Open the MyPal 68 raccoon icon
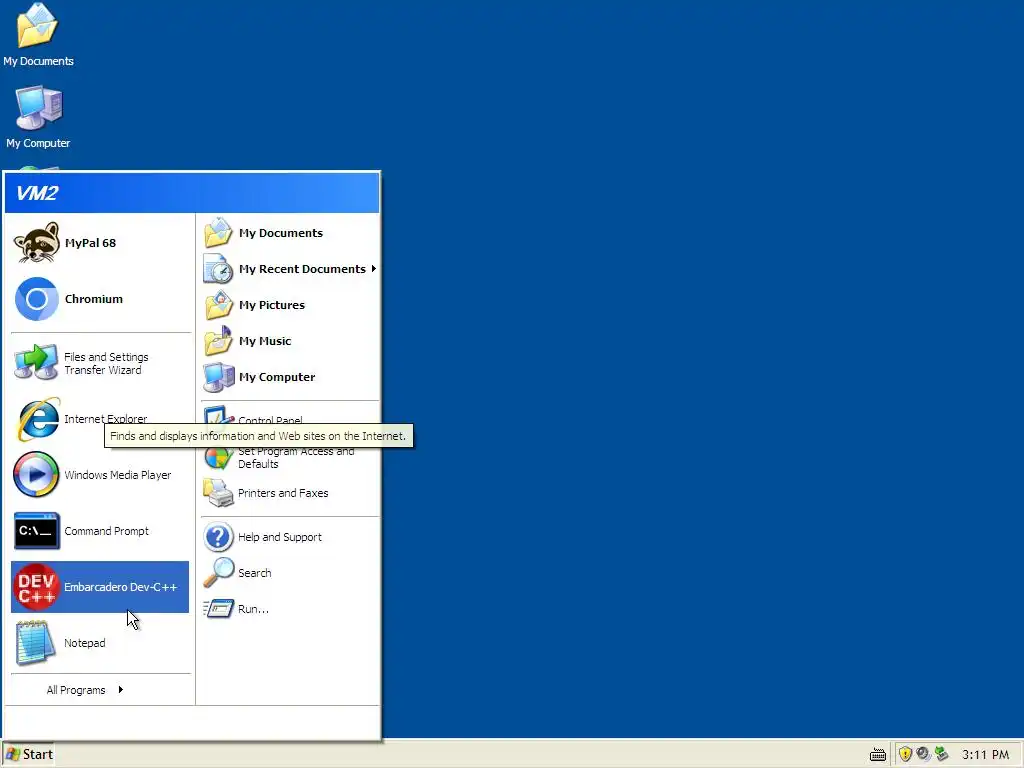Viewport: 1024px width, 768px height. coord(37,243)
